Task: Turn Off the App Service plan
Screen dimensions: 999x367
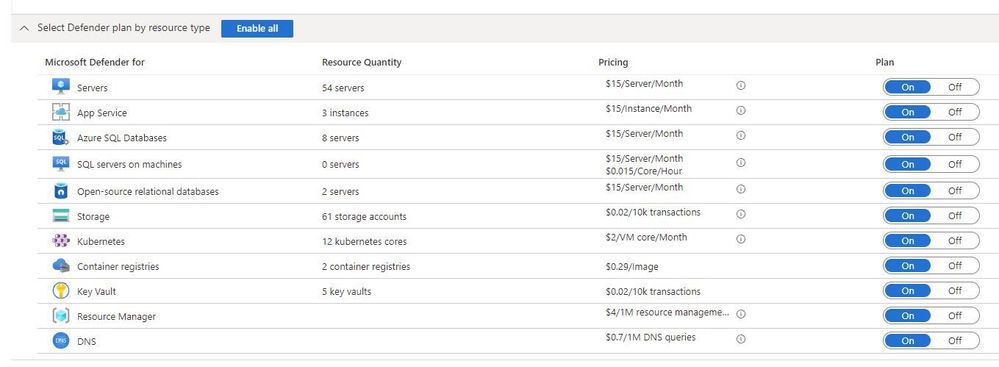Action: [x=954, y=112]
